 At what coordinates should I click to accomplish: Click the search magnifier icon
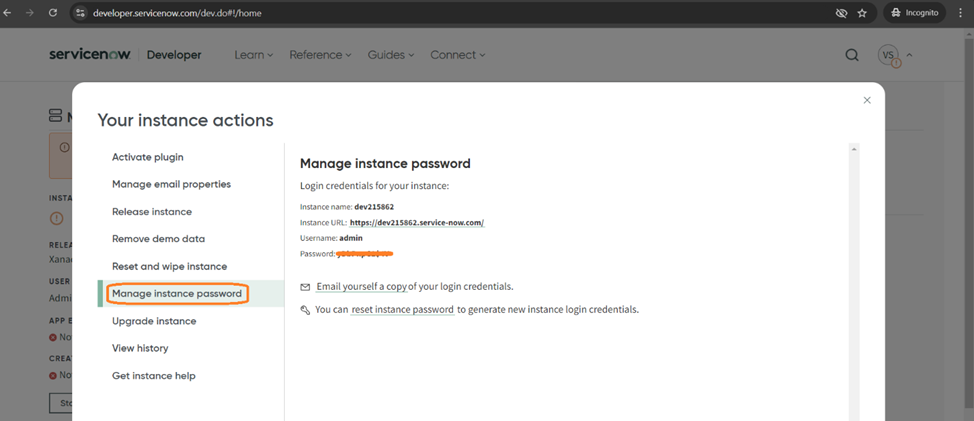[851, 55]
